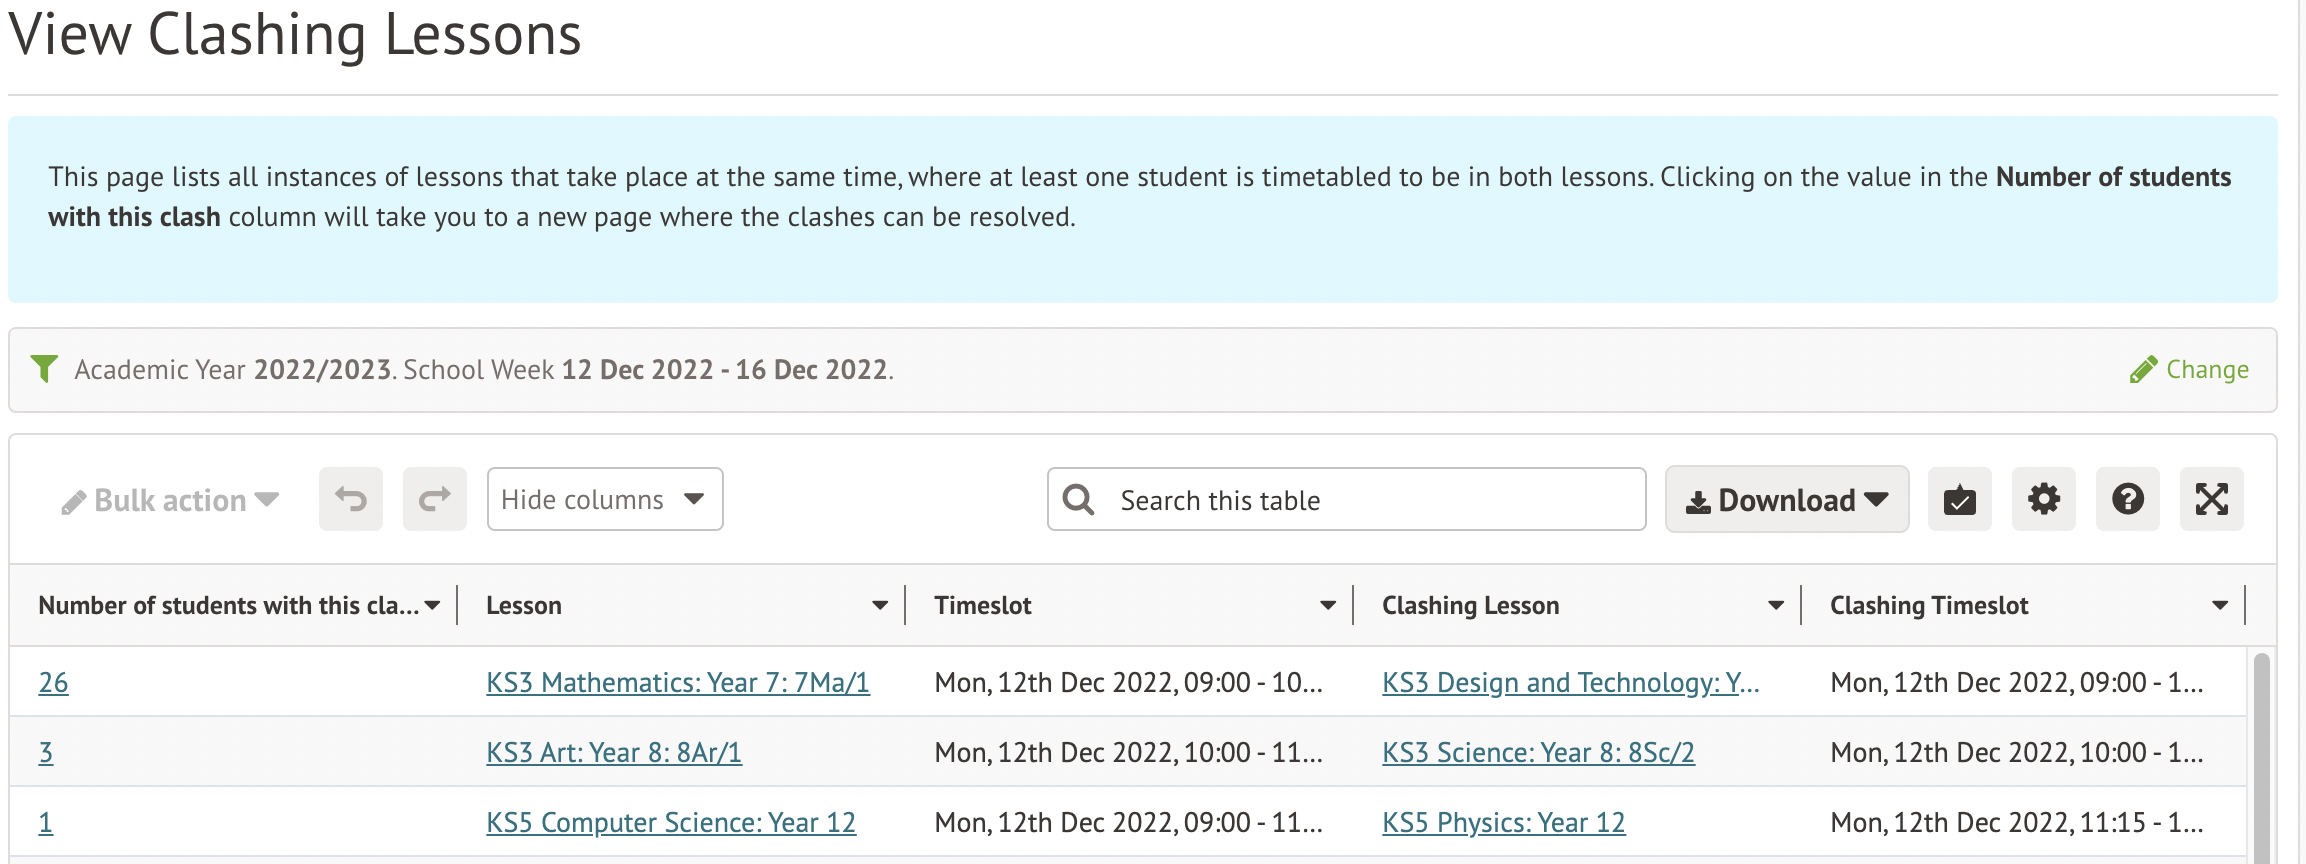Click the magnifying glass search icon
Image resolution: width=2306 pixels, height=864 pixels.
tap(1078, 500)
